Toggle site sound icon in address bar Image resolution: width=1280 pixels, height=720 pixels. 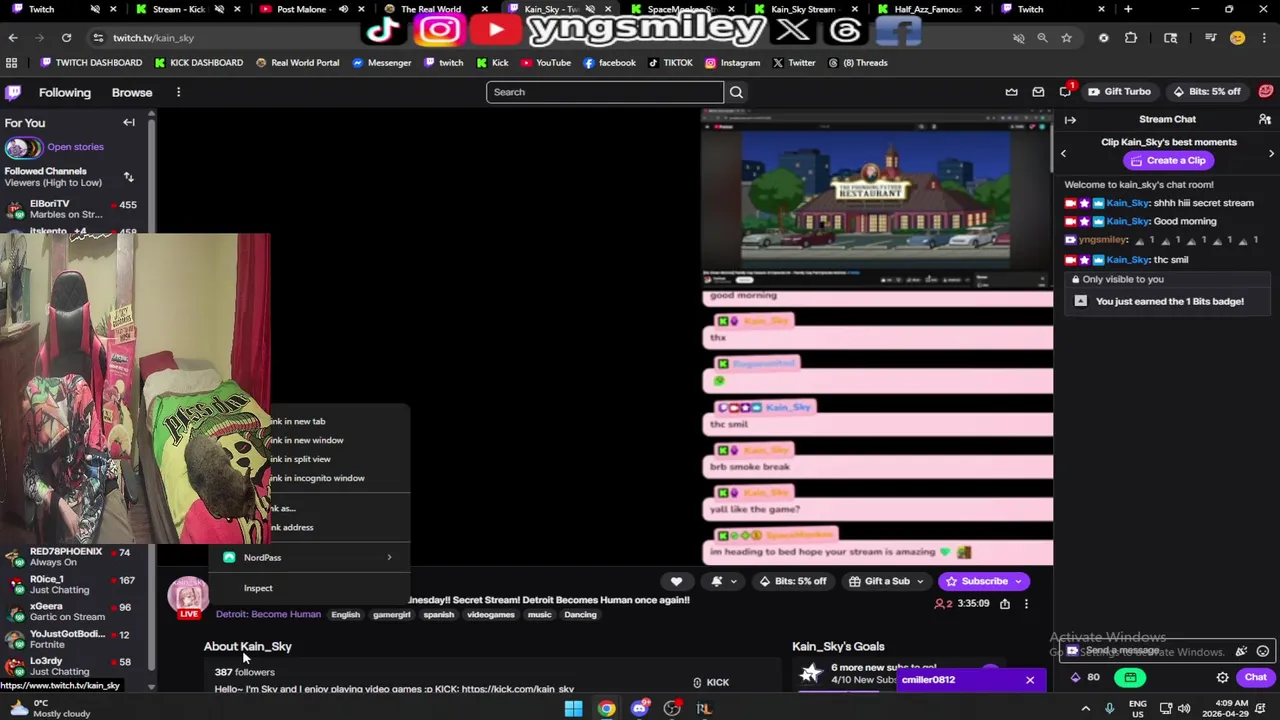[1019, 38]
